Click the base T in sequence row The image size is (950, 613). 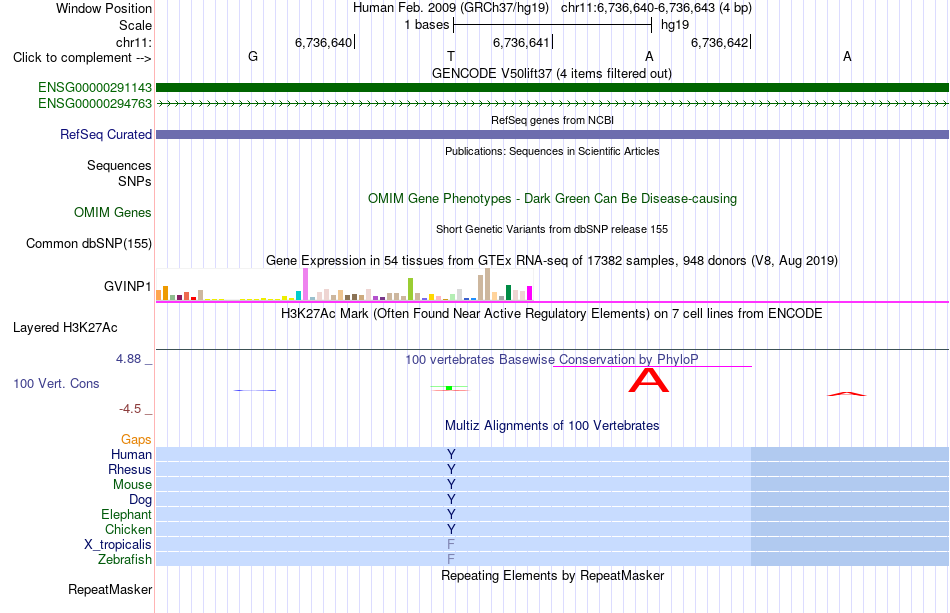tap(451, 56)
